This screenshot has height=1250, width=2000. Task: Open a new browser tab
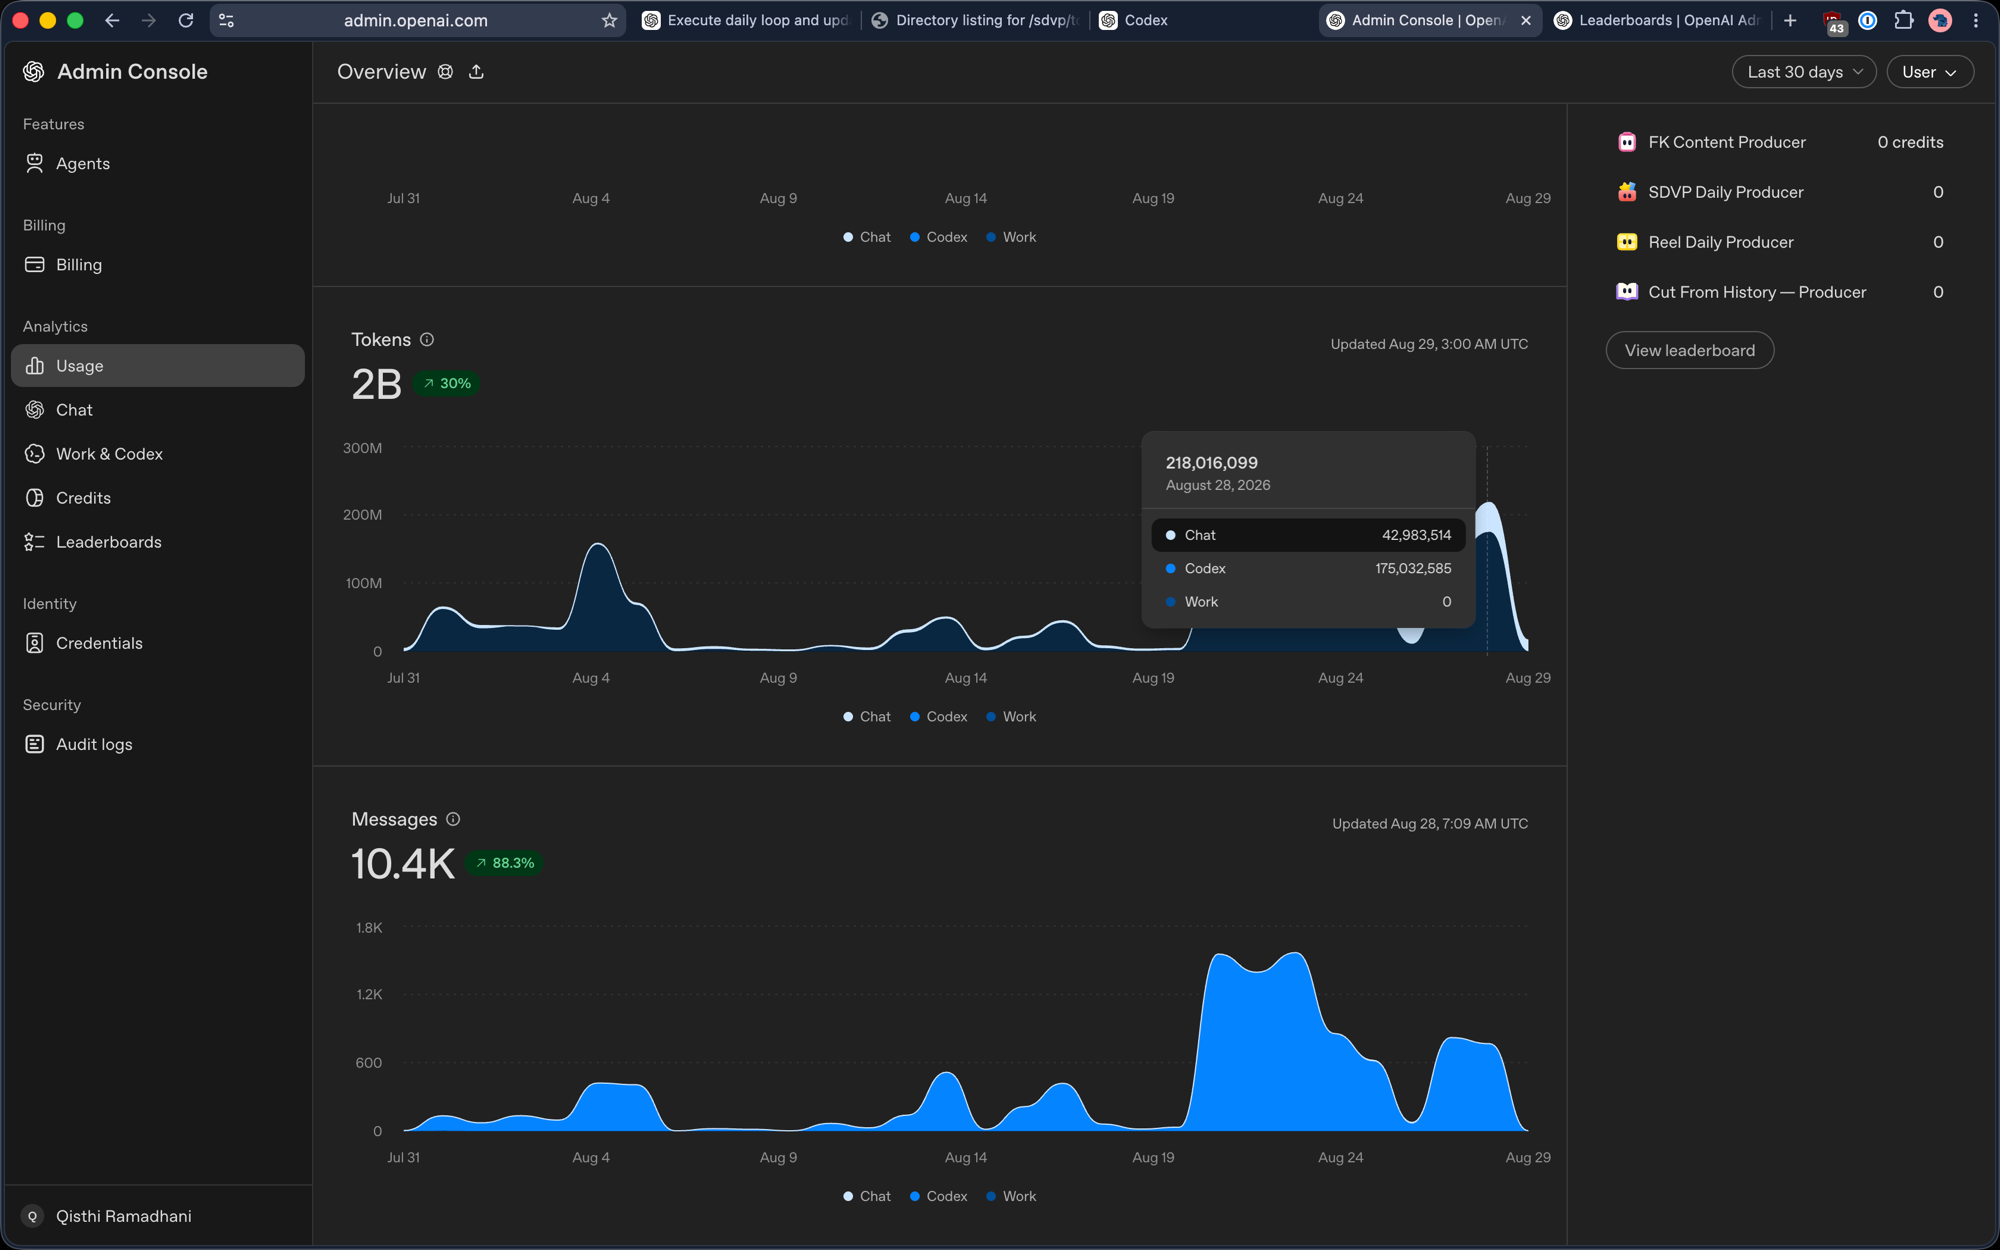click(x=1790, y=20)
